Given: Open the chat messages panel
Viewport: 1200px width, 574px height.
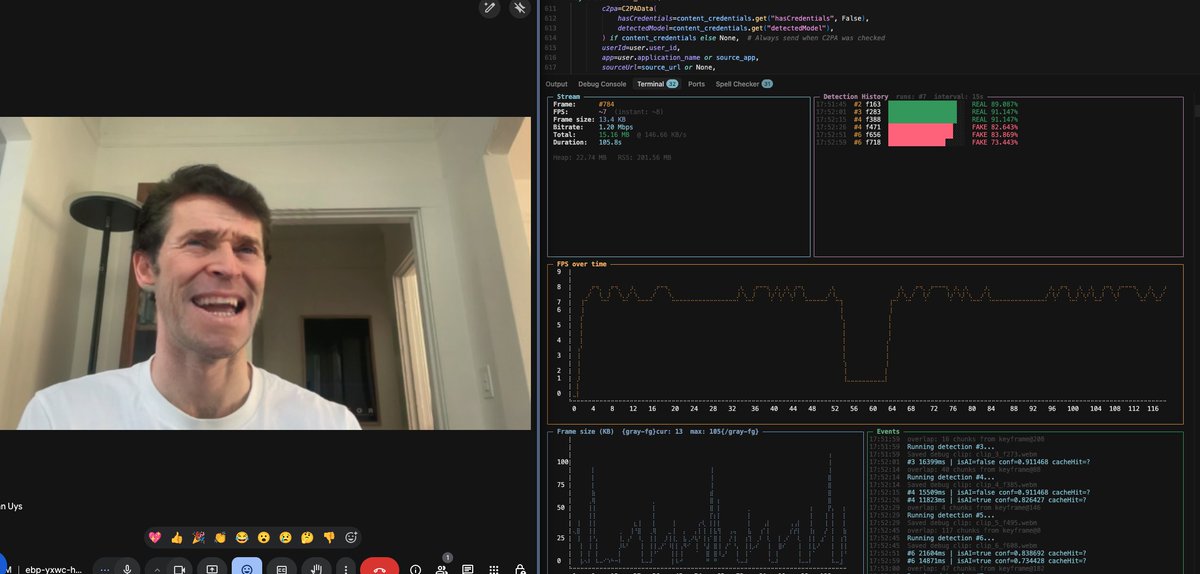Looking at the screenshot, I should (x=467, y=569).
